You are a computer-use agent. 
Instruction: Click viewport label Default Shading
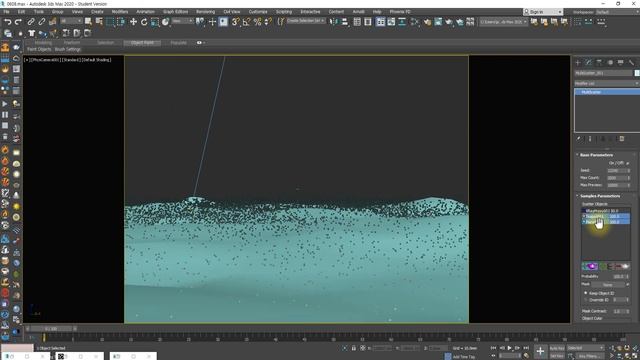(x=97, y=60)
